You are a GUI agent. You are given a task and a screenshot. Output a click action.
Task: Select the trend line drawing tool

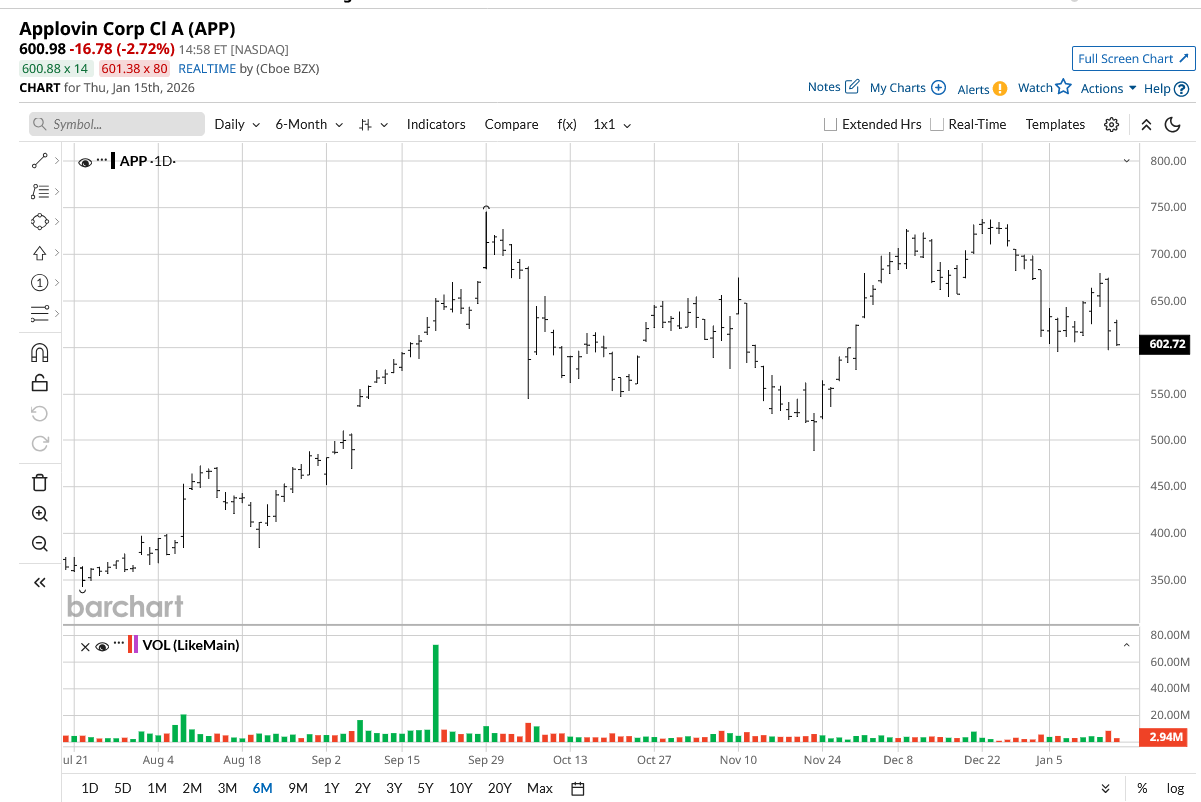[40, 160]
